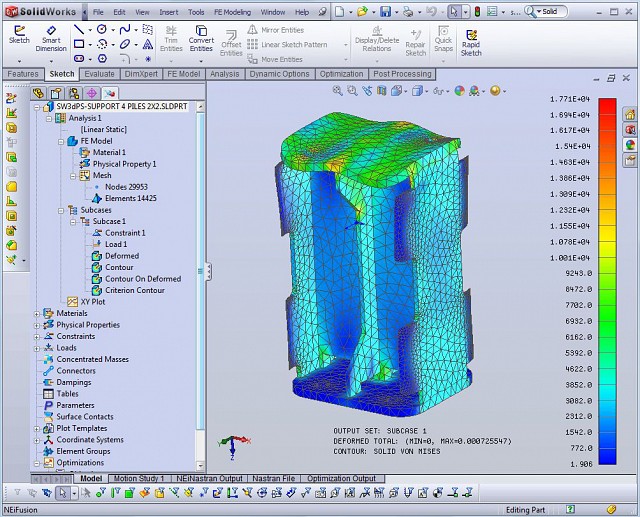The image size is (640, 517).
Task: Click the Save icon in title bar
Action: click(385, 12)
